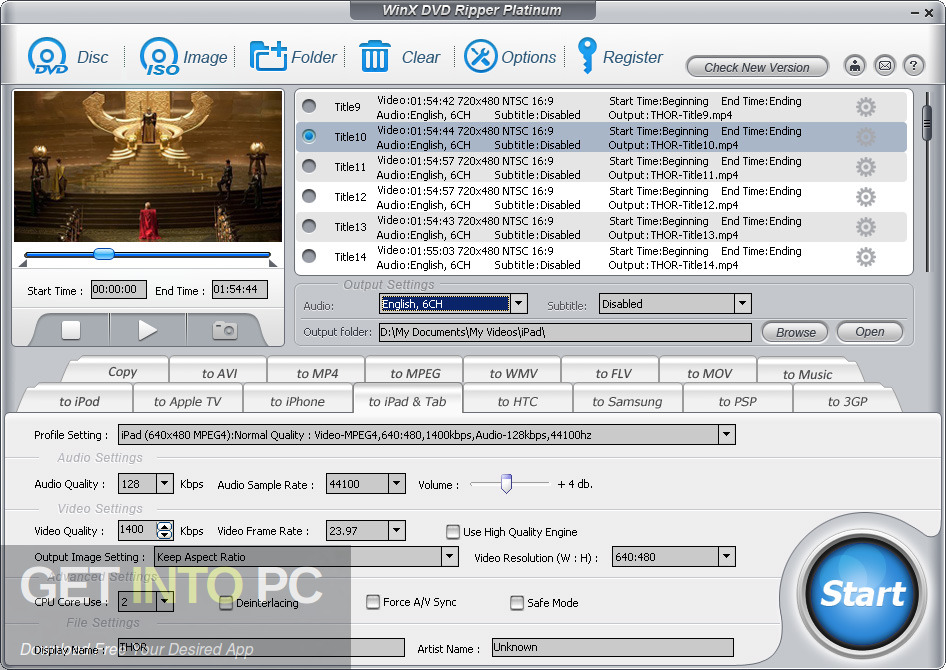This screenshot has height=670, width=946.
Task: Switch to the to iPhone tab
Action: (297, 401)
